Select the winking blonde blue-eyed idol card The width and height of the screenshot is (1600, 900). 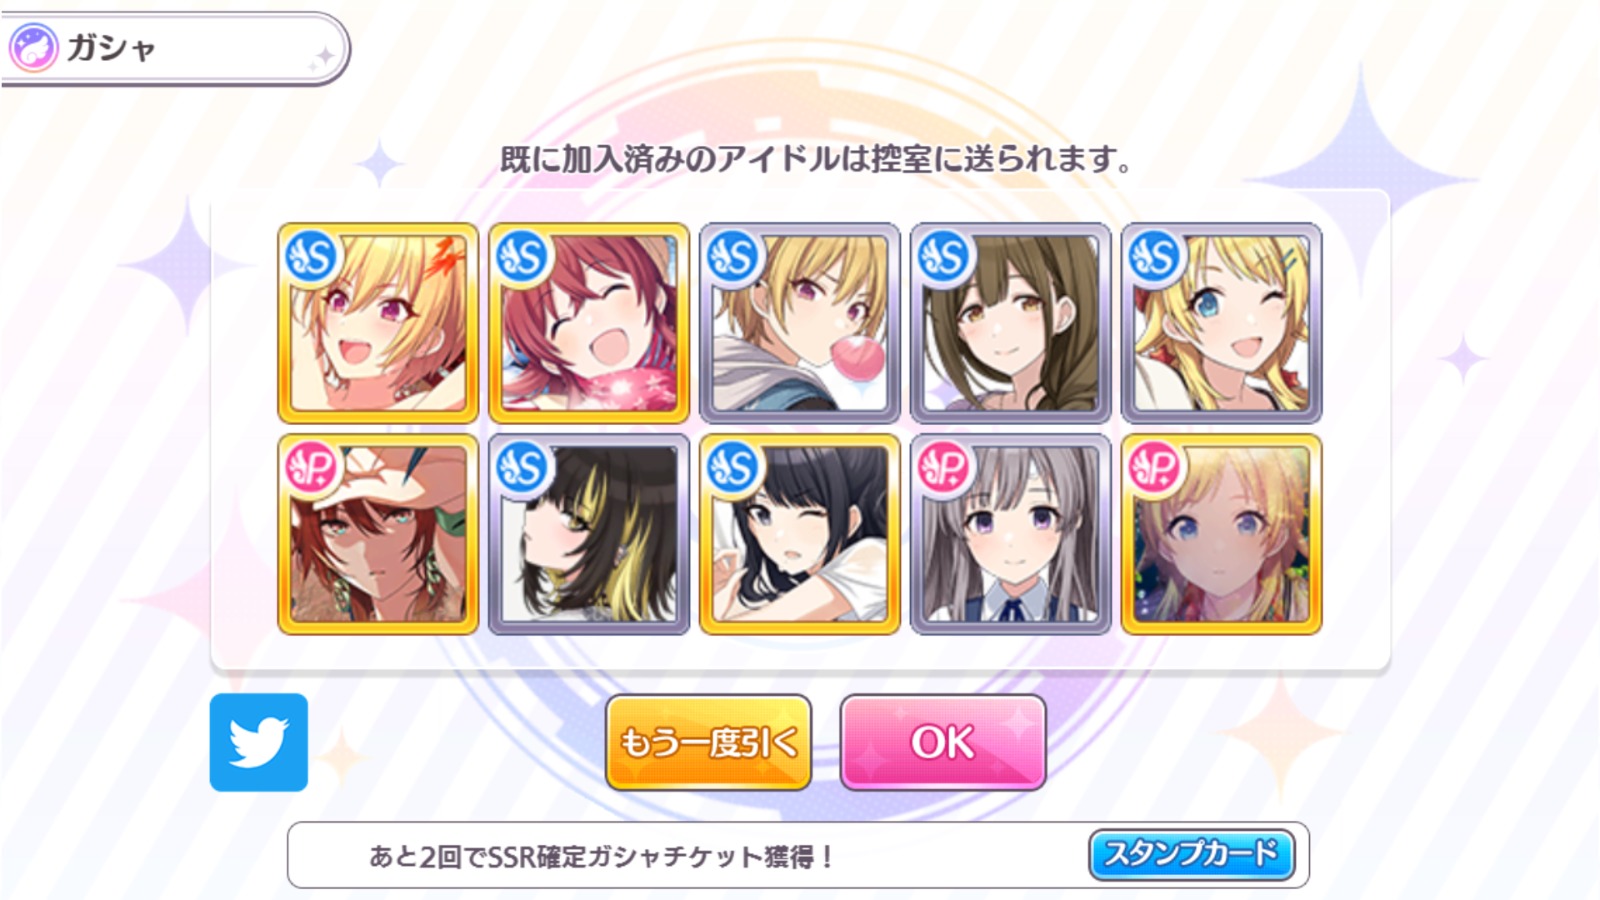pyautogui.click(x=1222, y=323)
